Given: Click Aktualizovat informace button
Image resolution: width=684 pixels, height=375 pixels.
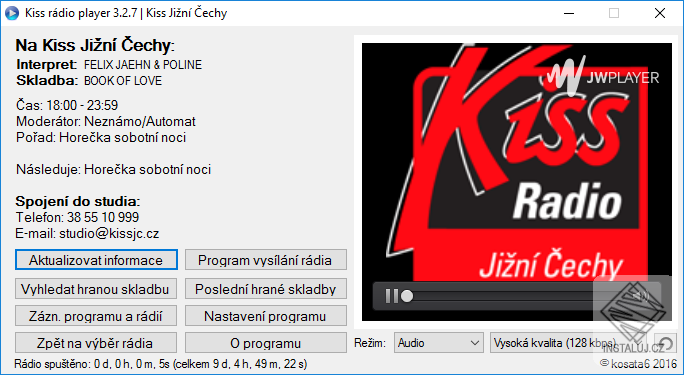Looking at the screenshot, I should [x=96, y=260].
